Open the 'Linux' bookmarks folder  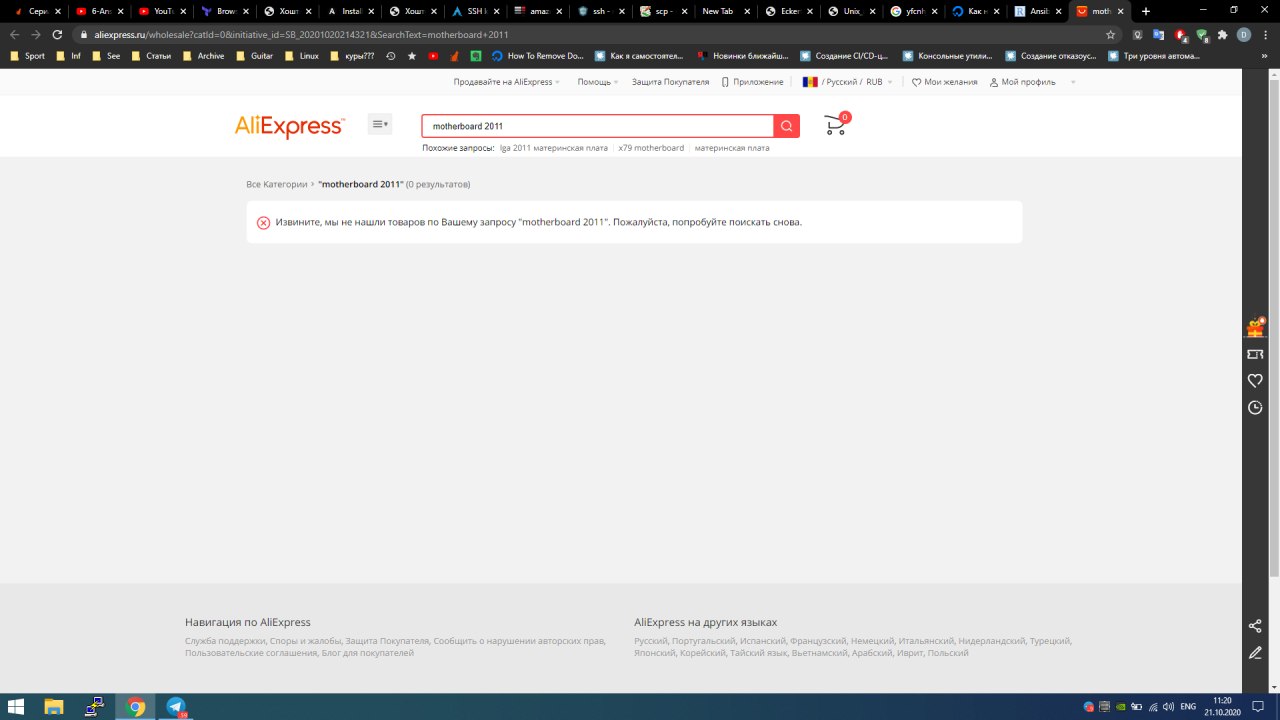(301, 56)
